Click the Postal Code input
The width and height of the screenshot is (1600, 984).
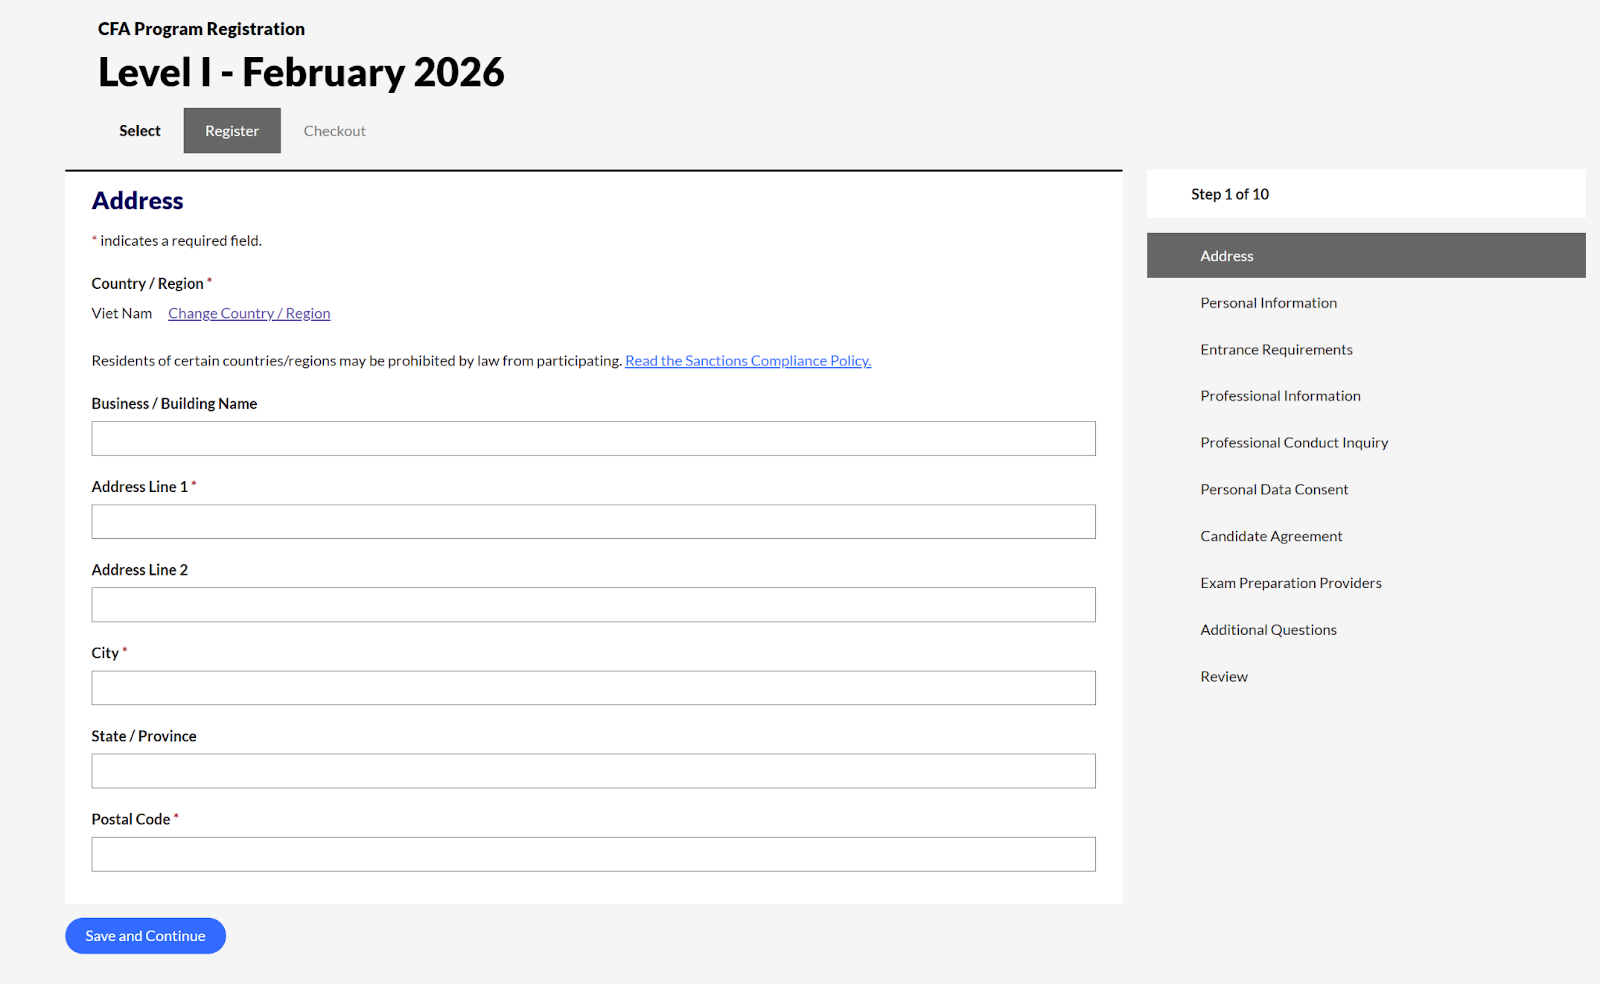coord(593,854)
